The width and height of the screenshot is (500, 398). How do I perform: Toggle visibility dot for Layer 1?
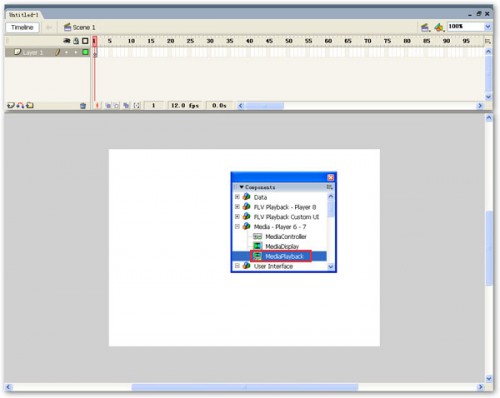pos(67,52)
